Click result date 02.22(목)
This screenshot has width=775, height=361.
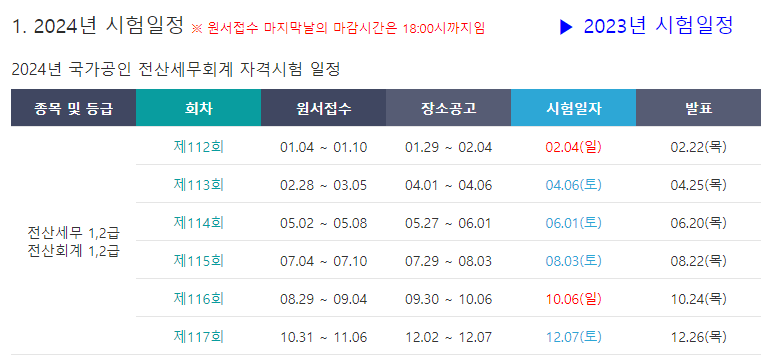coord(699,147)
